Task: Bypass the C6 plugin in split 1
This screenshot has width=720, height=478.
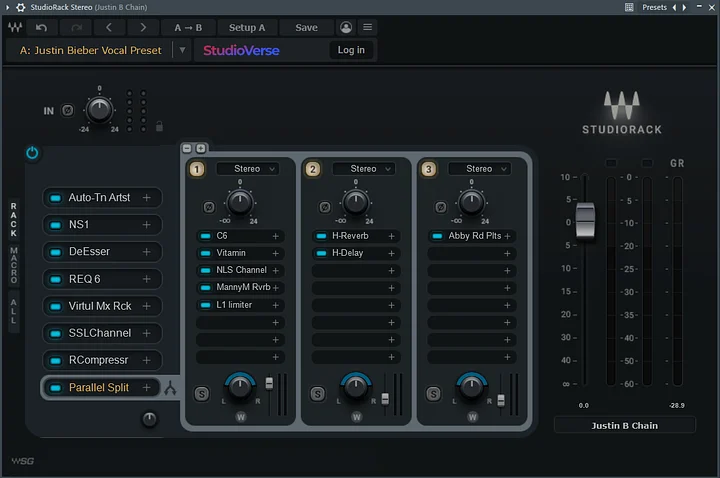Action: coord(205,236)
